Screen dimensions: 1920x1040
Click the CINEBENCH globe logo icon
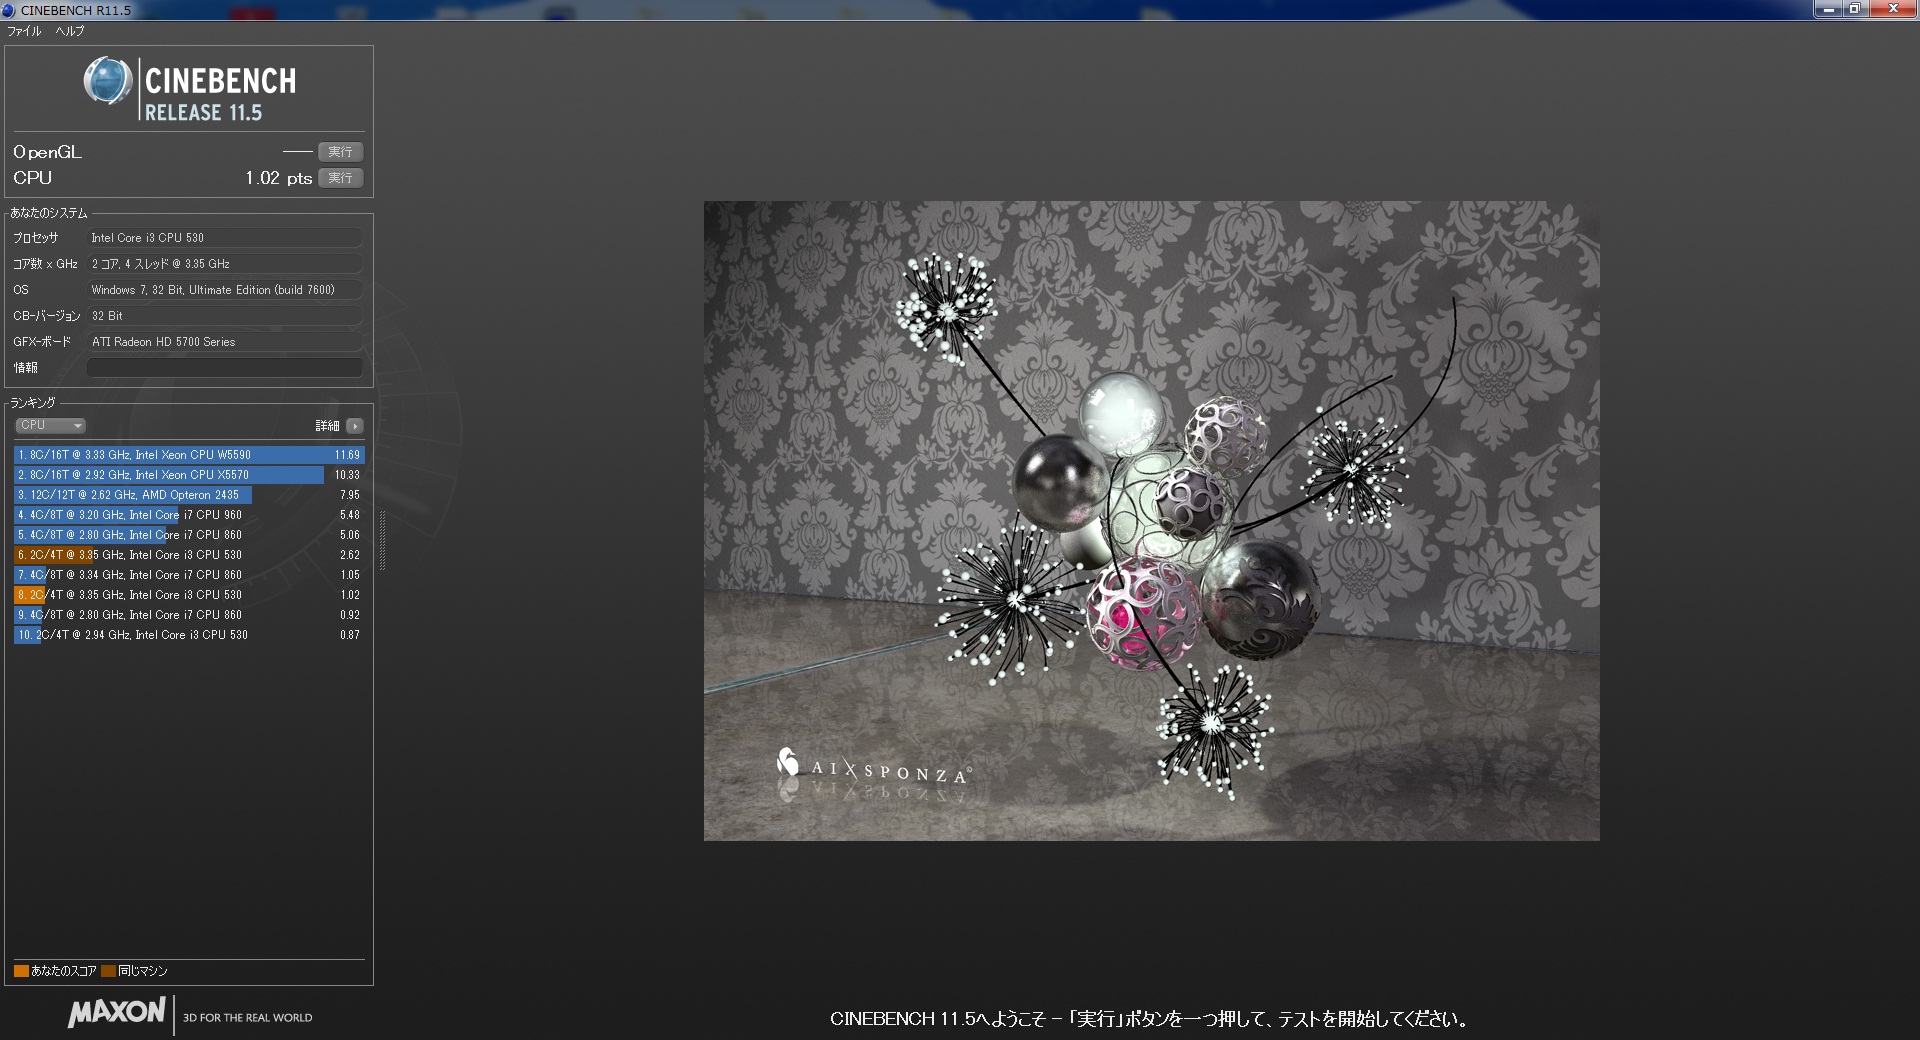tap(107, 82)
